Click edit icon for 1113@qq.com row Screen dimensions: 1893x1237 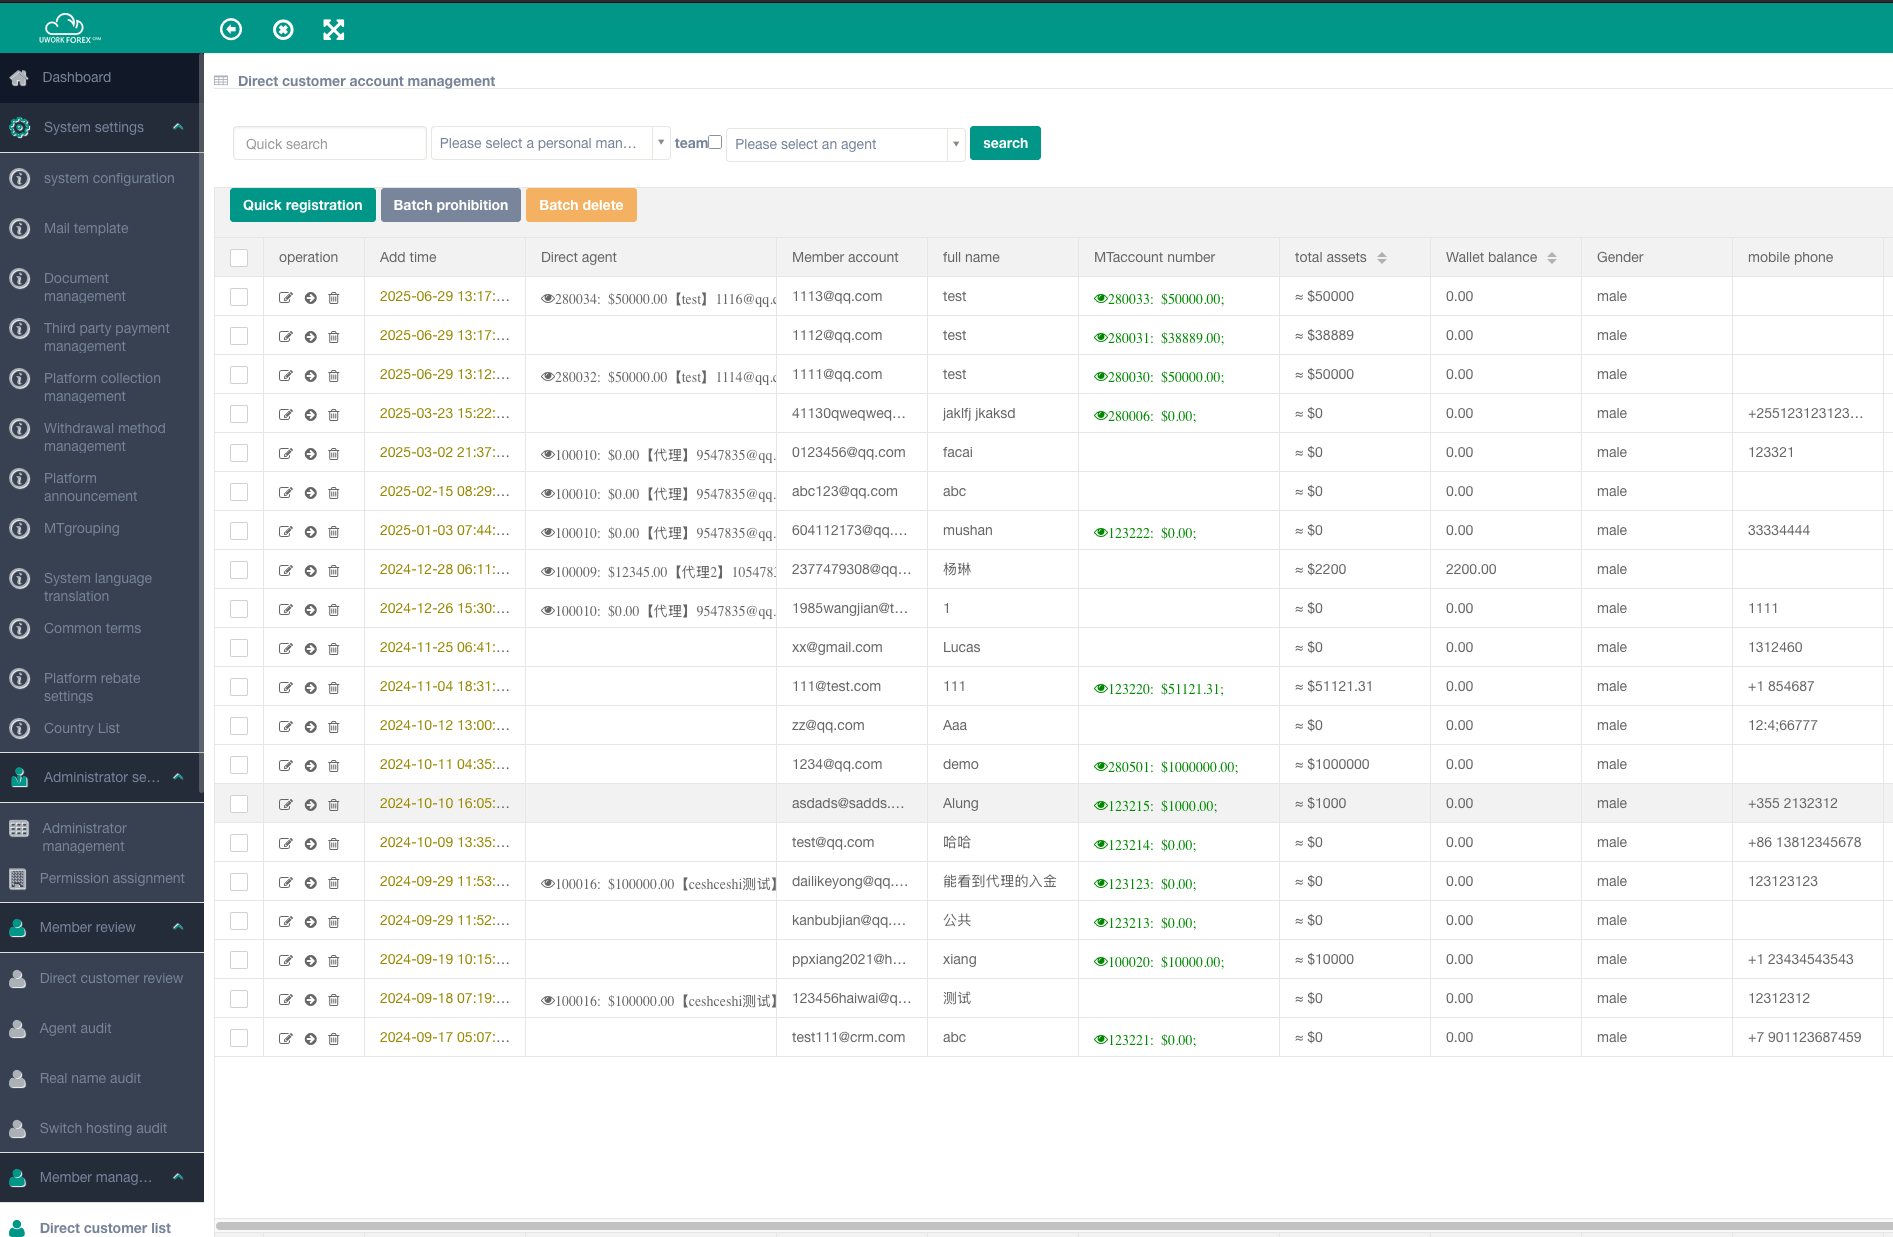(286, 297)
